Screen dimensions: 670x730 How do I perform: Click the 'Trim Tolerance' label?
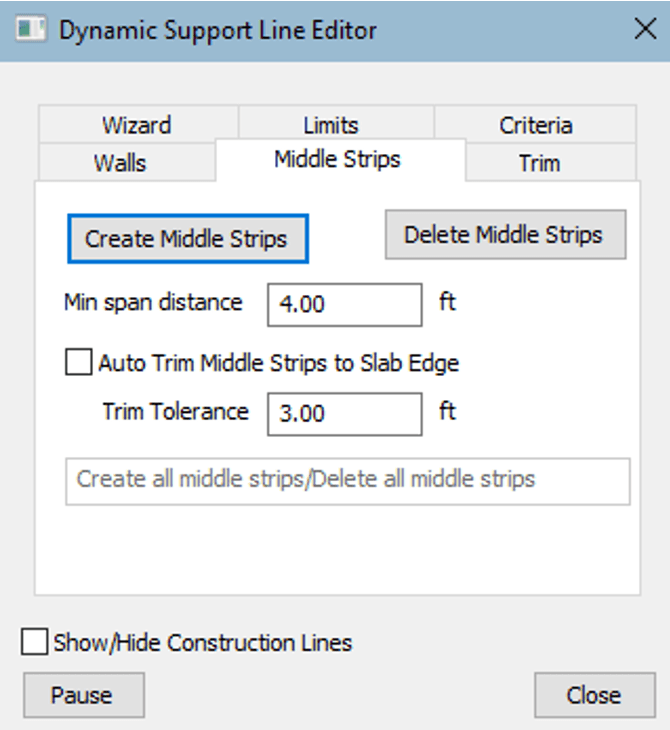(x=175, y=411)
